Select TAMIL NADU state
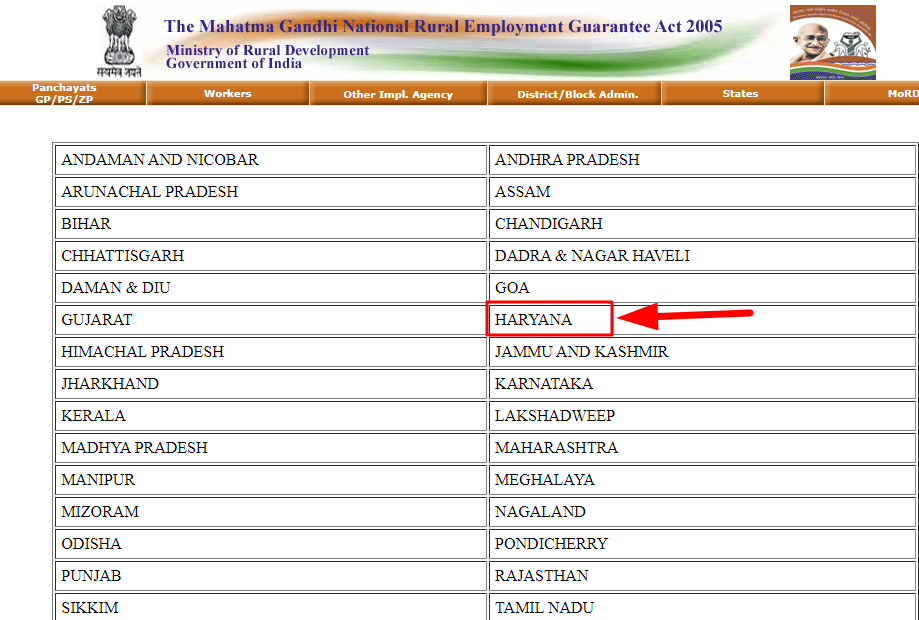This screenshot has height=620, width=919. (x=544, y=608)
